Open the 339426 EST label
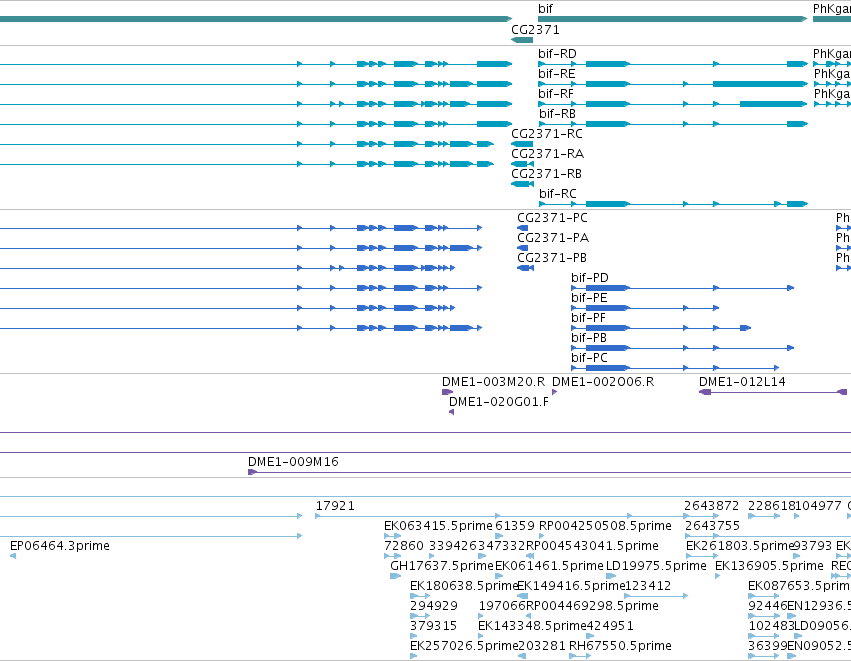This screenshot has height=661, width=851. coord(453,546)
